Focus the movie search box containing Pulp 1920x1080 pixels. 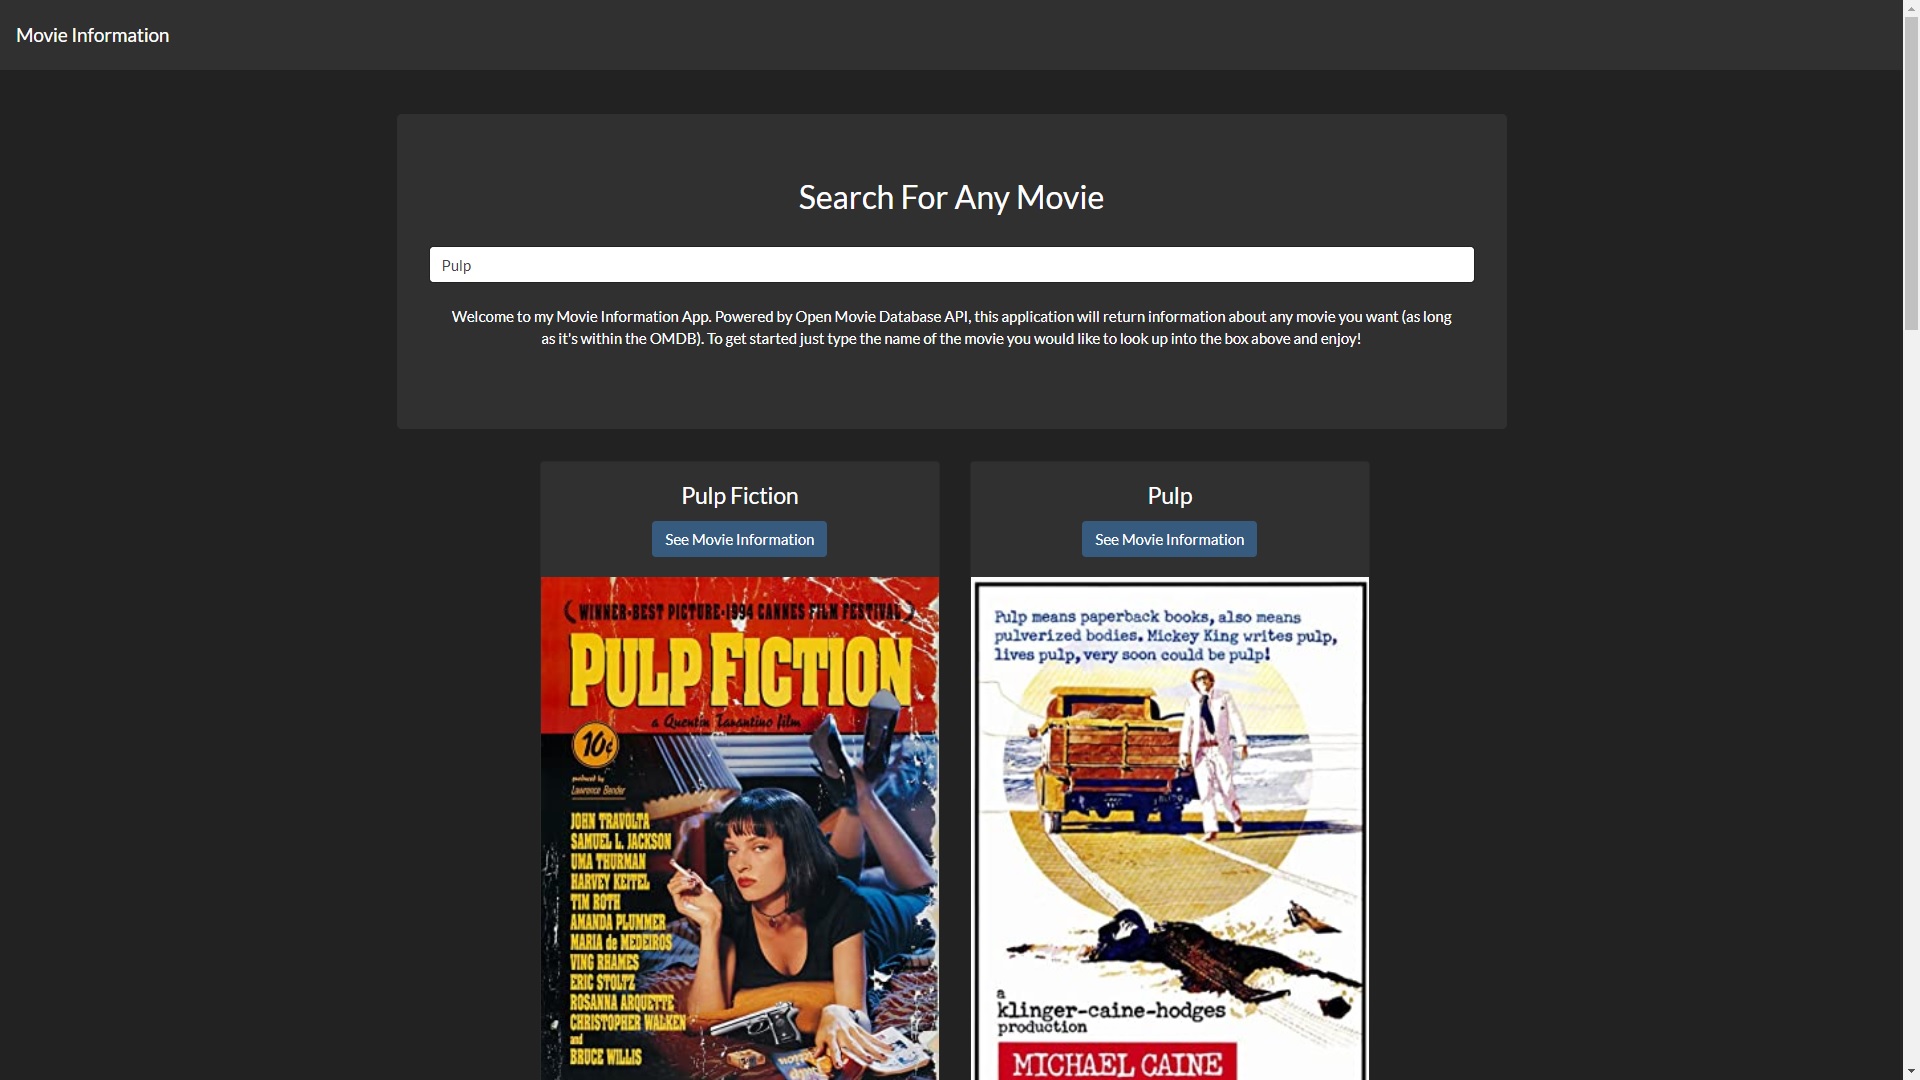click(951, 265)
